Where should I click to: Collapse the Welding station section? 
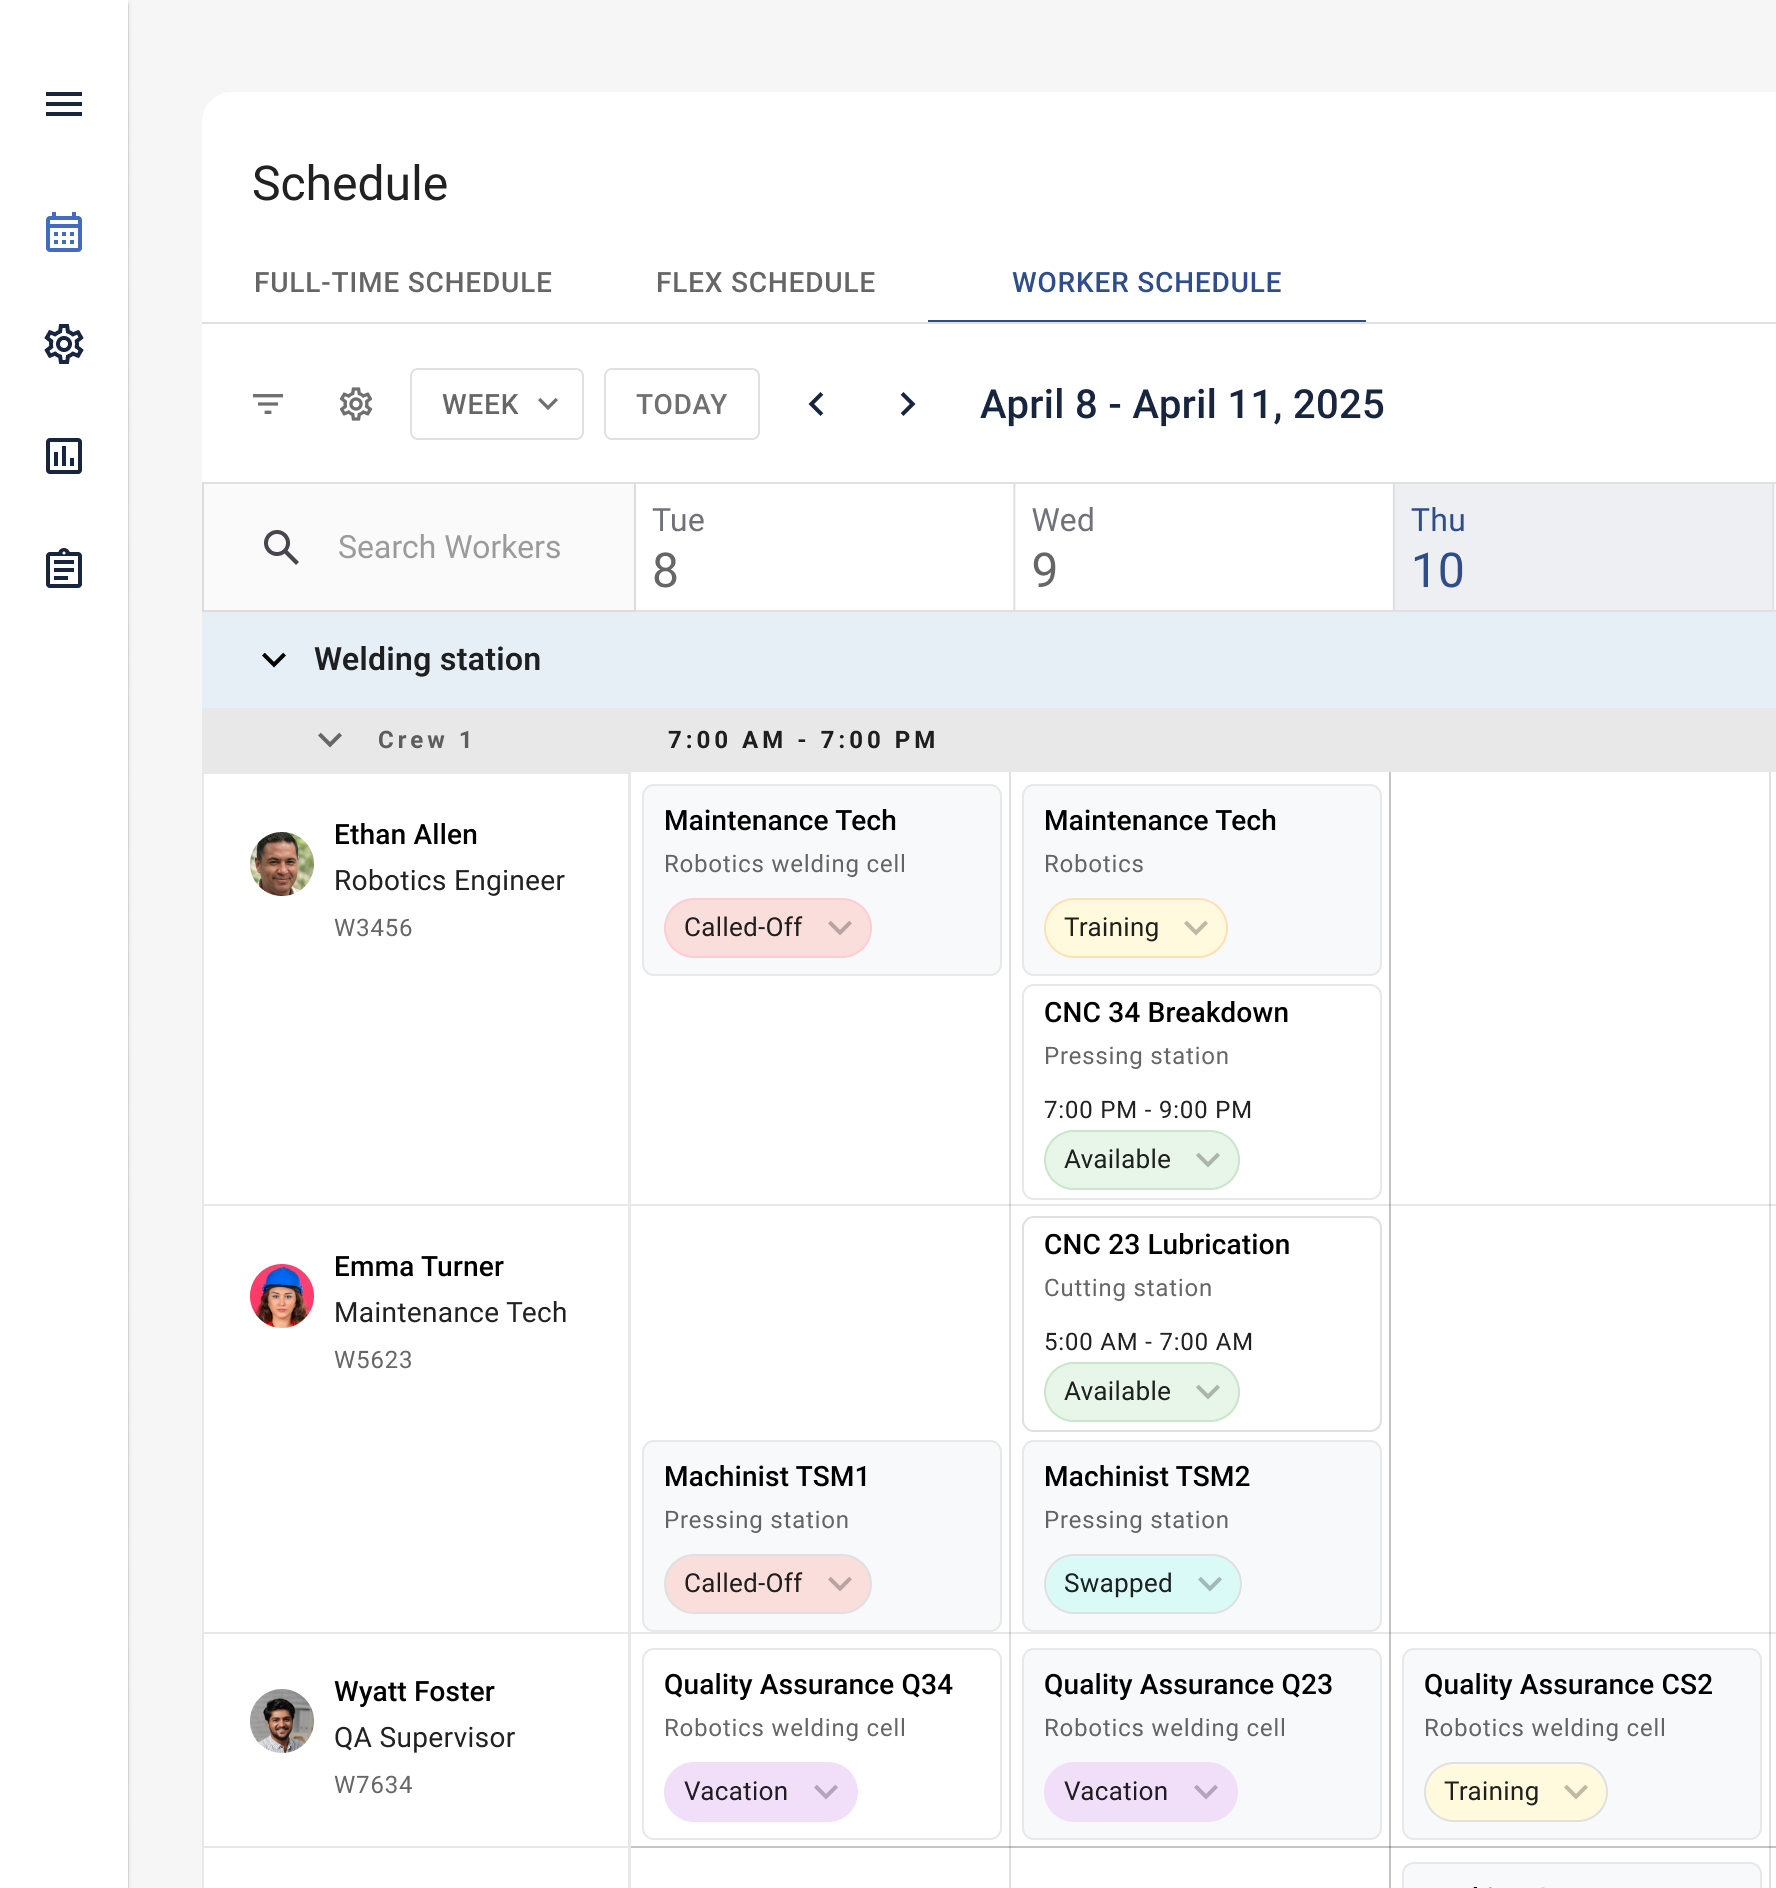point(274,659)
